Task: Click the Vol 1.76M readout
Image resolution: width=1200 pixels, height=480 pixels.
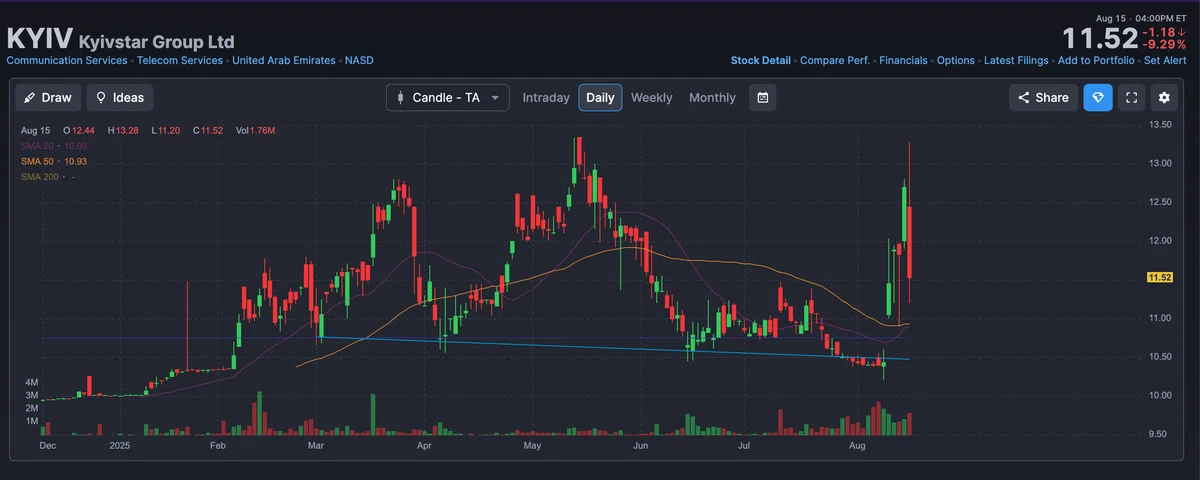Action: click(255, 131)
